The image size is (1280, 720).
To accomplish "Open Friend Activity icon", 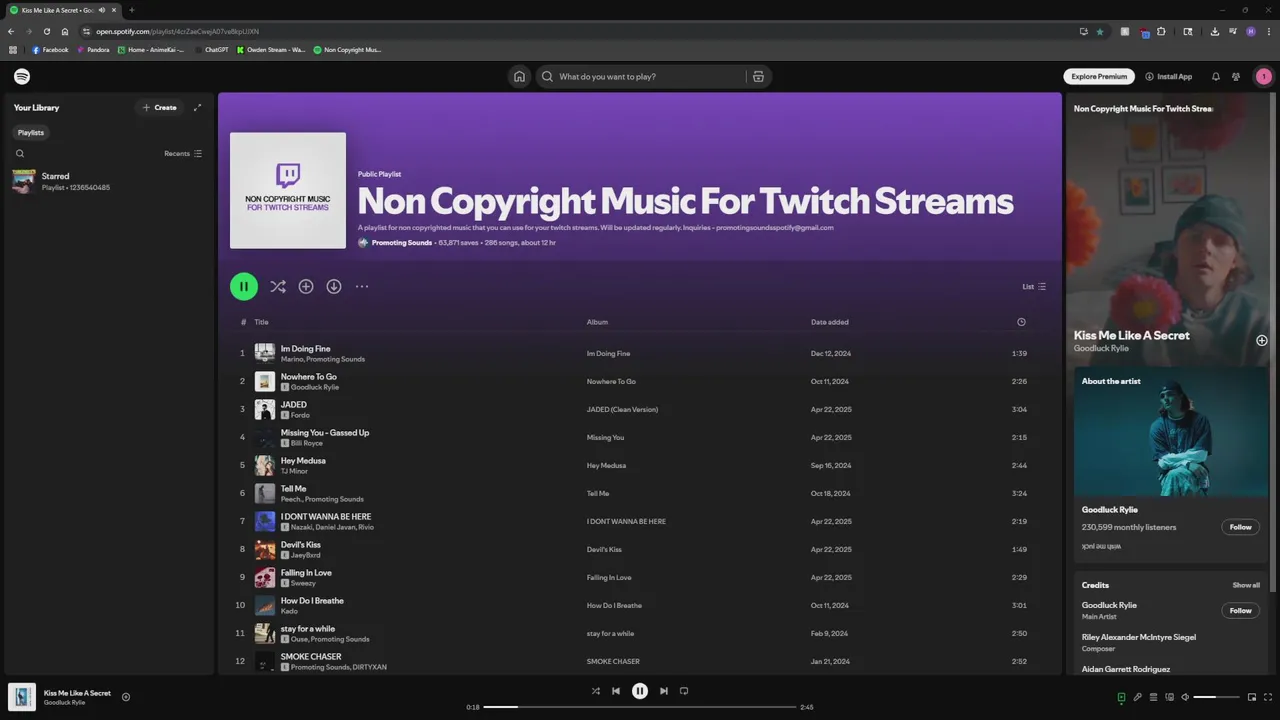I will (x=1236, y=76).
